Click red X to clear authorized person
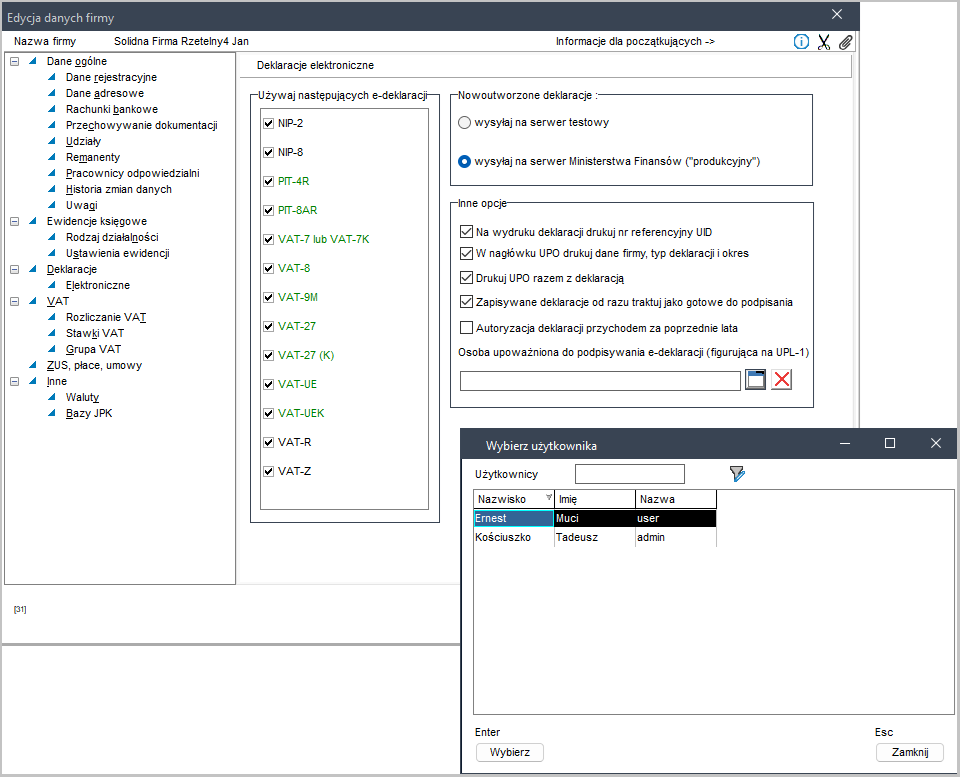The image size is (960, 777). pos(781,380)
